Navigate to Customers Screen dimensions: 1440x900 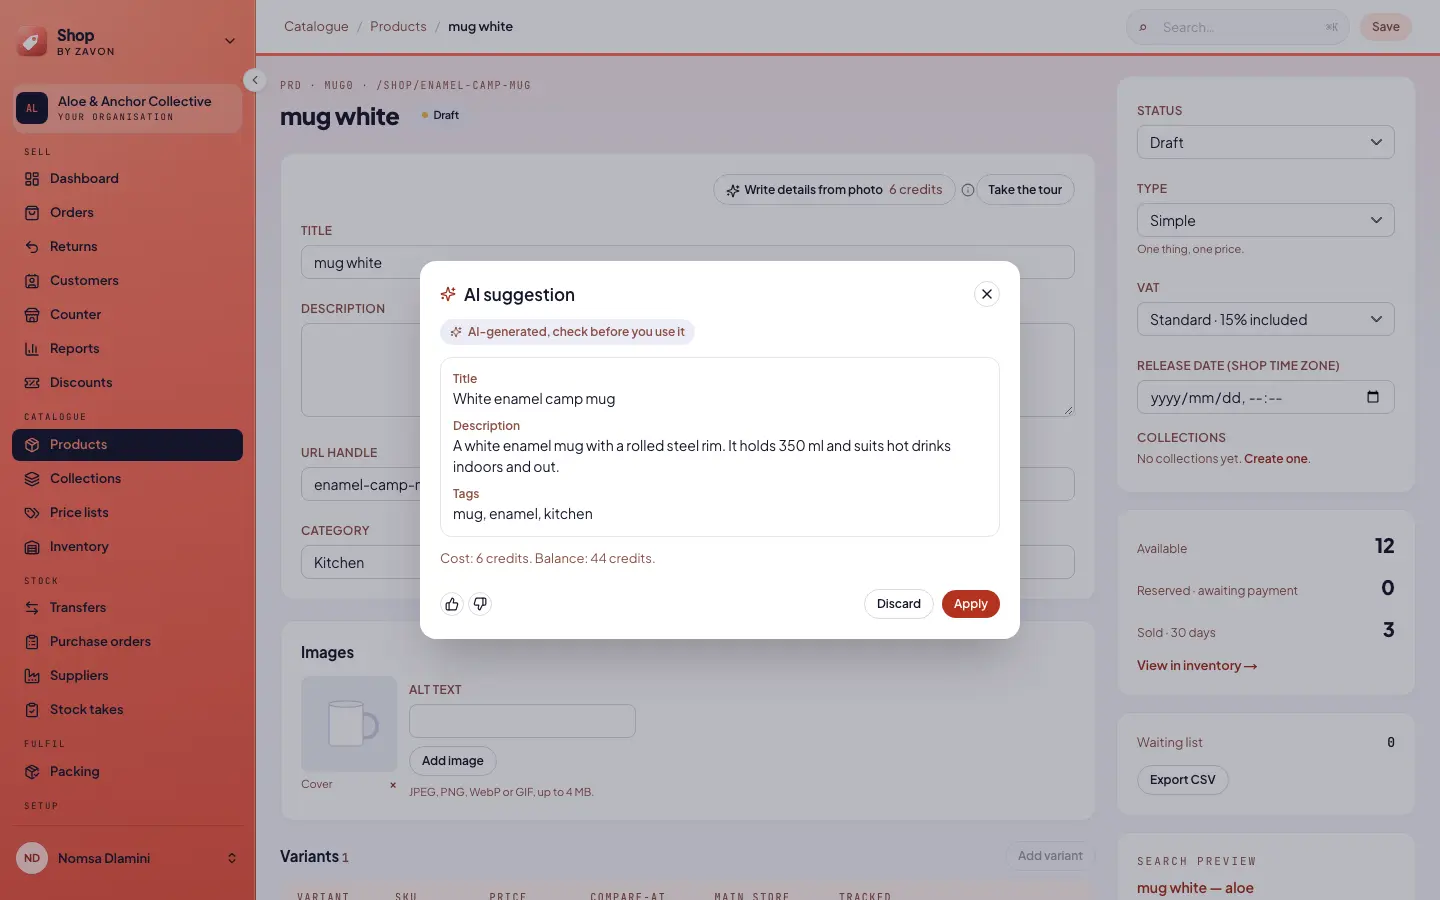[x=127, y=281]
